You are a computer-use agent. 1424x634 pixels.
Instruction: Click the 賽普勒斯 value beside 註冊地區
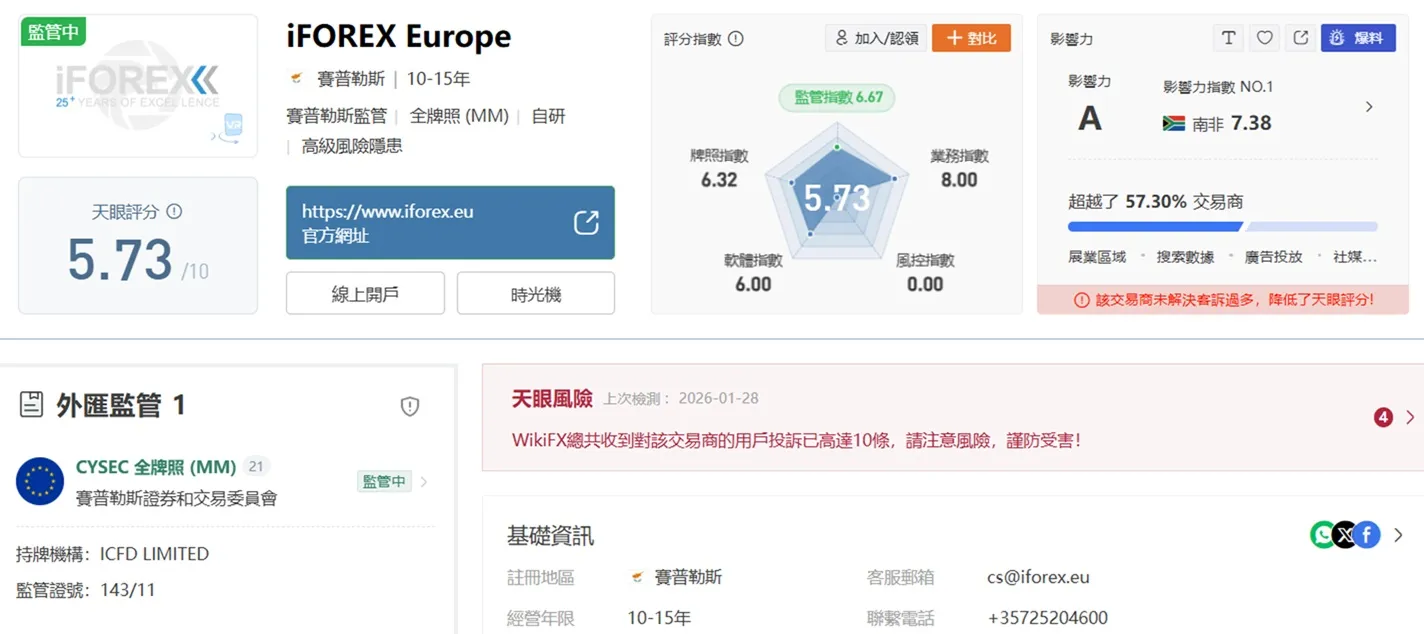tap(688, 577)
